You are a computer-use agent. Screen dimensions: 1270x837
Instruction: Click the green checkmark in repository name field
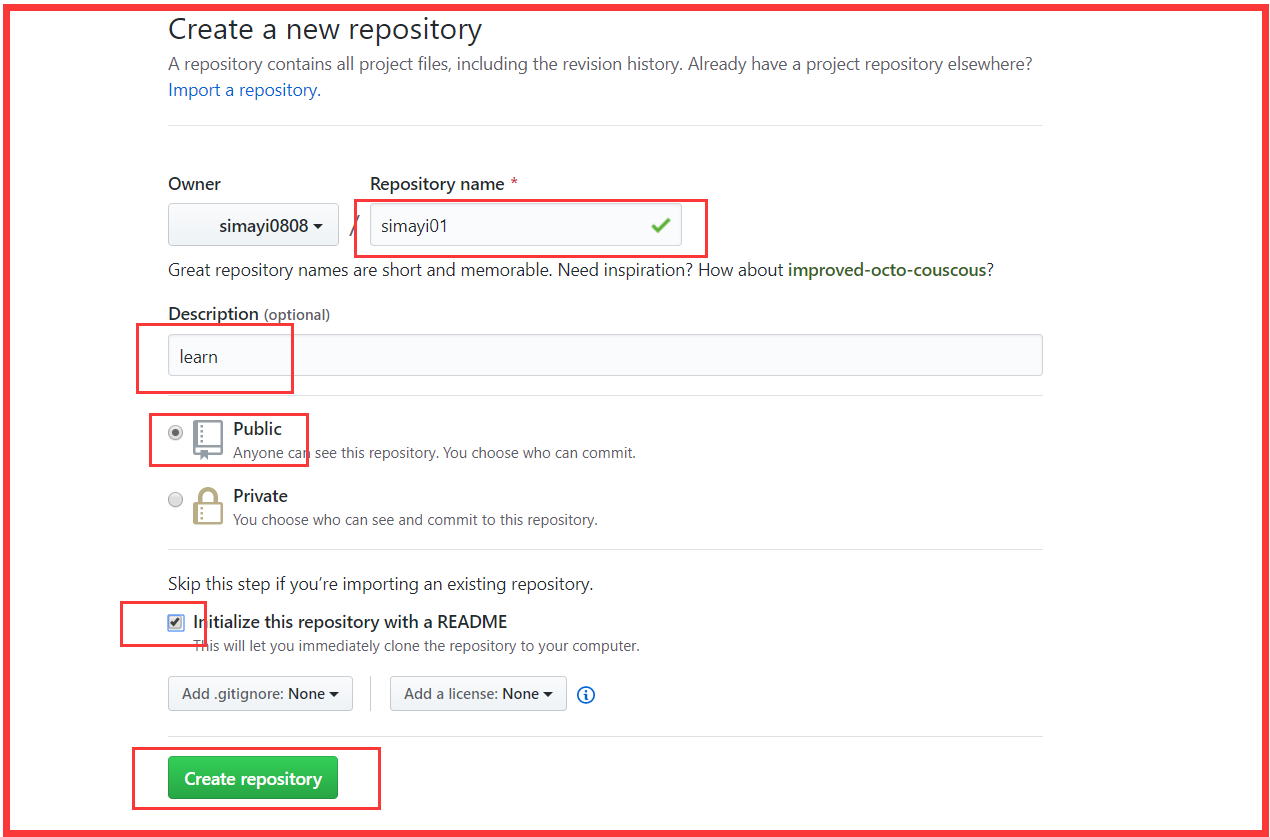coord(660,225)
